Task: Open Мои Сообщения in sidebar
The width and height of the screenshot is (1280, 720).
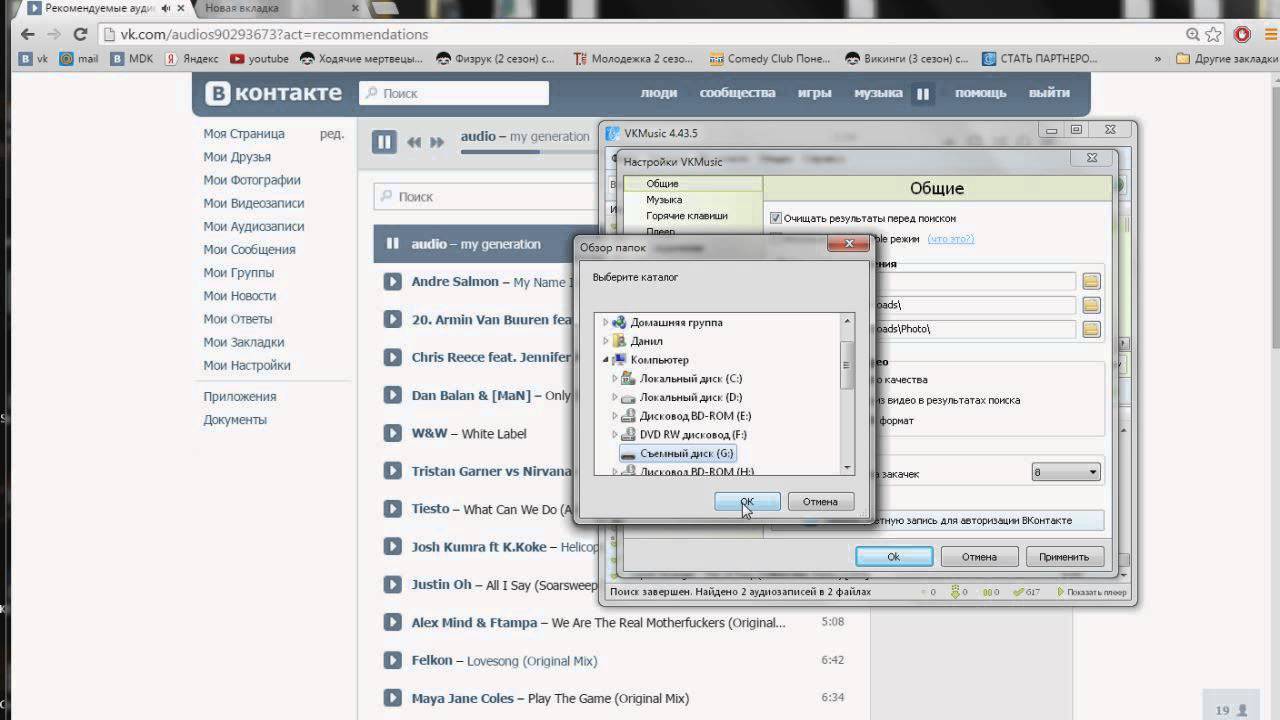Action: pyautogui.click(x=249, y=250)
